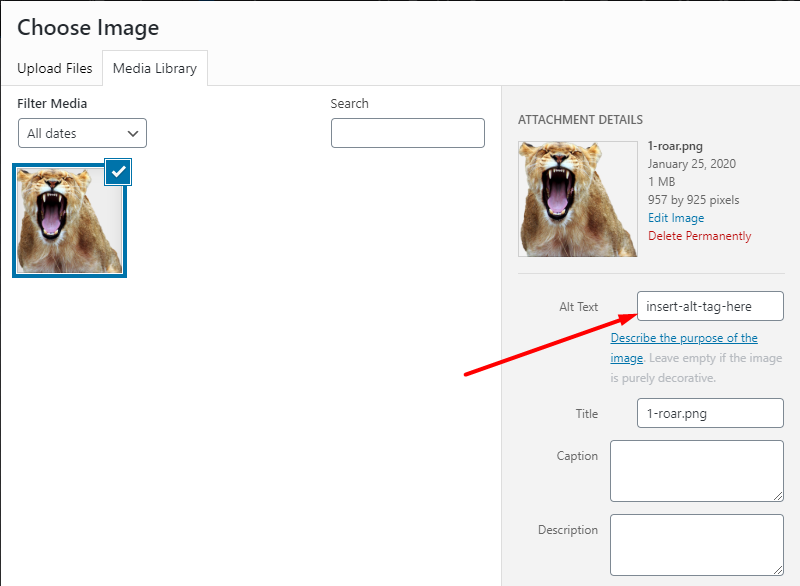Select the Media Library tab
Screen dimensions: 800x586
[x=155, y=68]
